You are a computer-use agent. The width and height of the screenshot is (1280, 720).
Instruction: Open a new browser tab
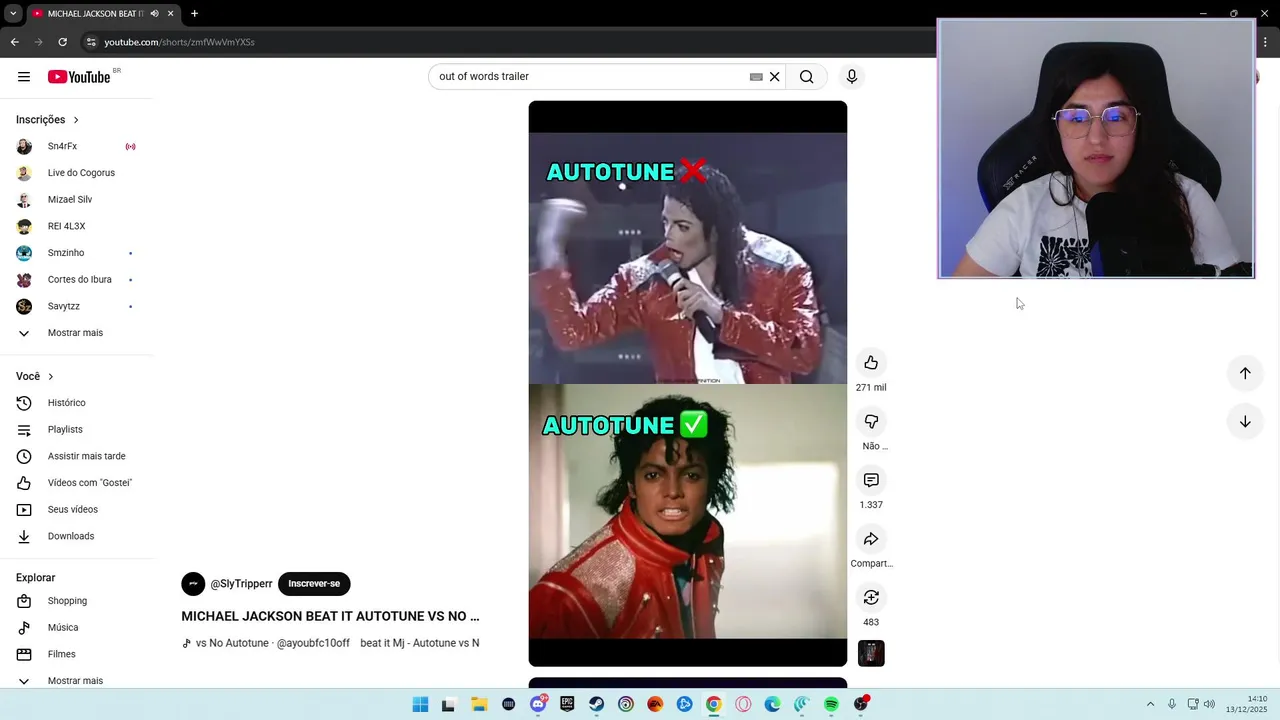coord(194,14)
